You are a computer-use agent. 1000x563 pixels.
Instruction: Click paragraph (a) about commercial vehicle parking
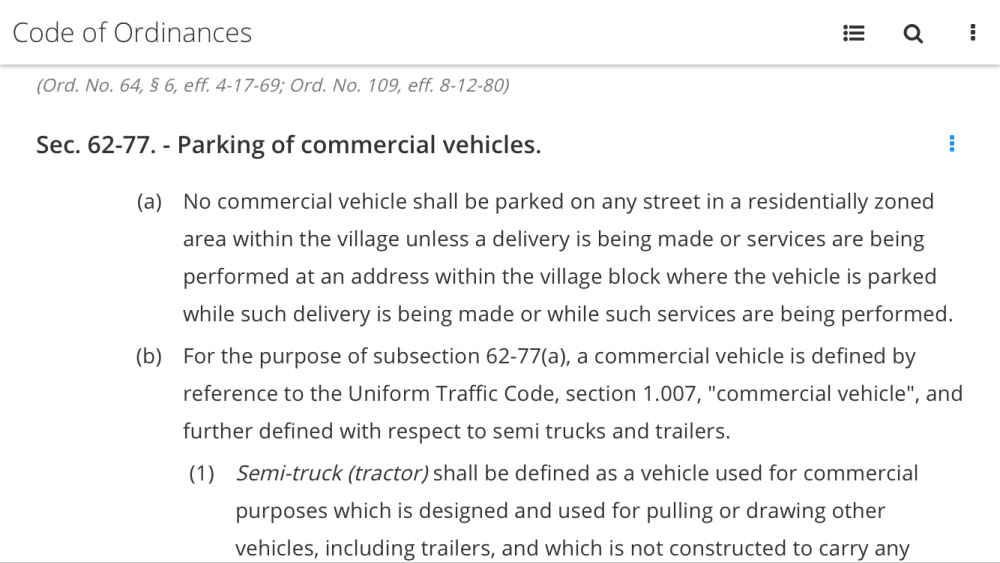(x=568, y=258)
